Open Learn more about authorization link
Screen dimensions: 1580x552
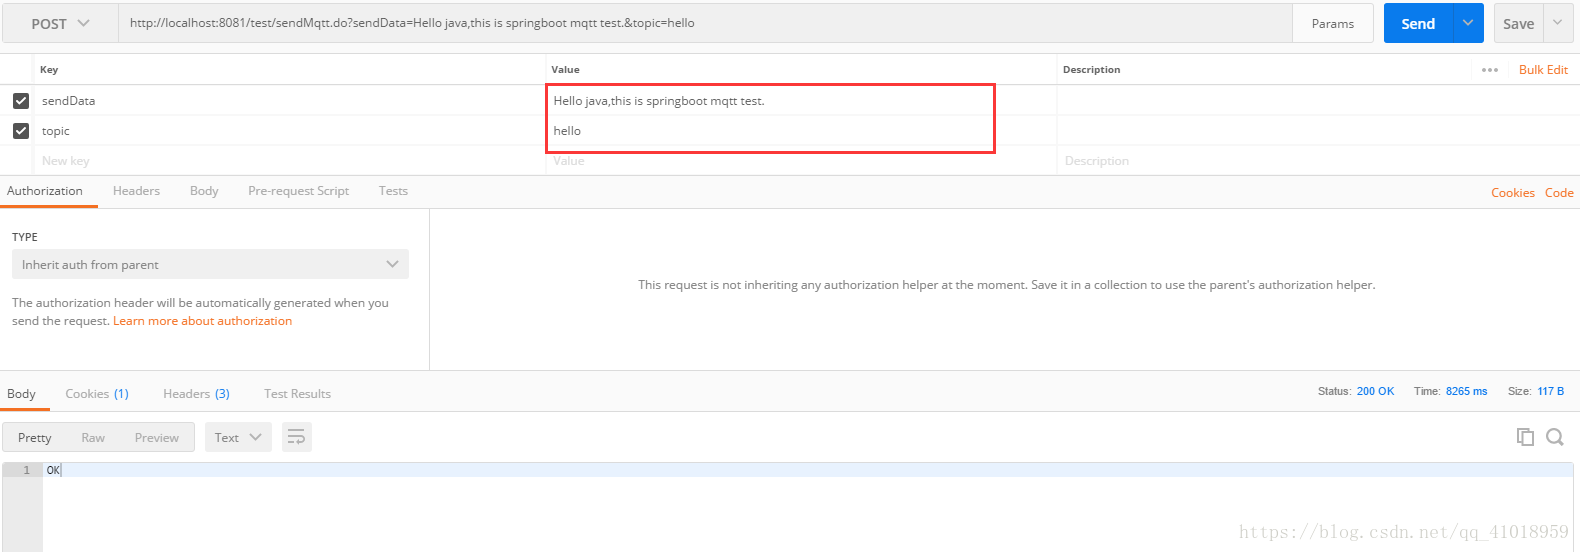[x=202, y=321]
